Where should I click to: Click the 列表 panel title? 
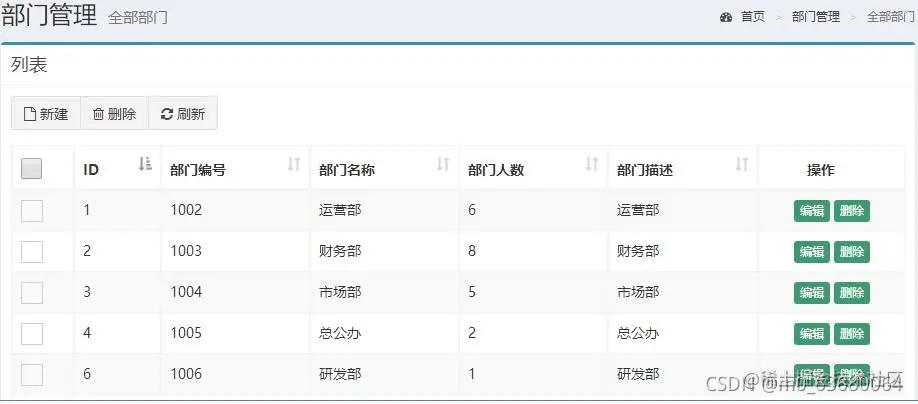[29, 65]
